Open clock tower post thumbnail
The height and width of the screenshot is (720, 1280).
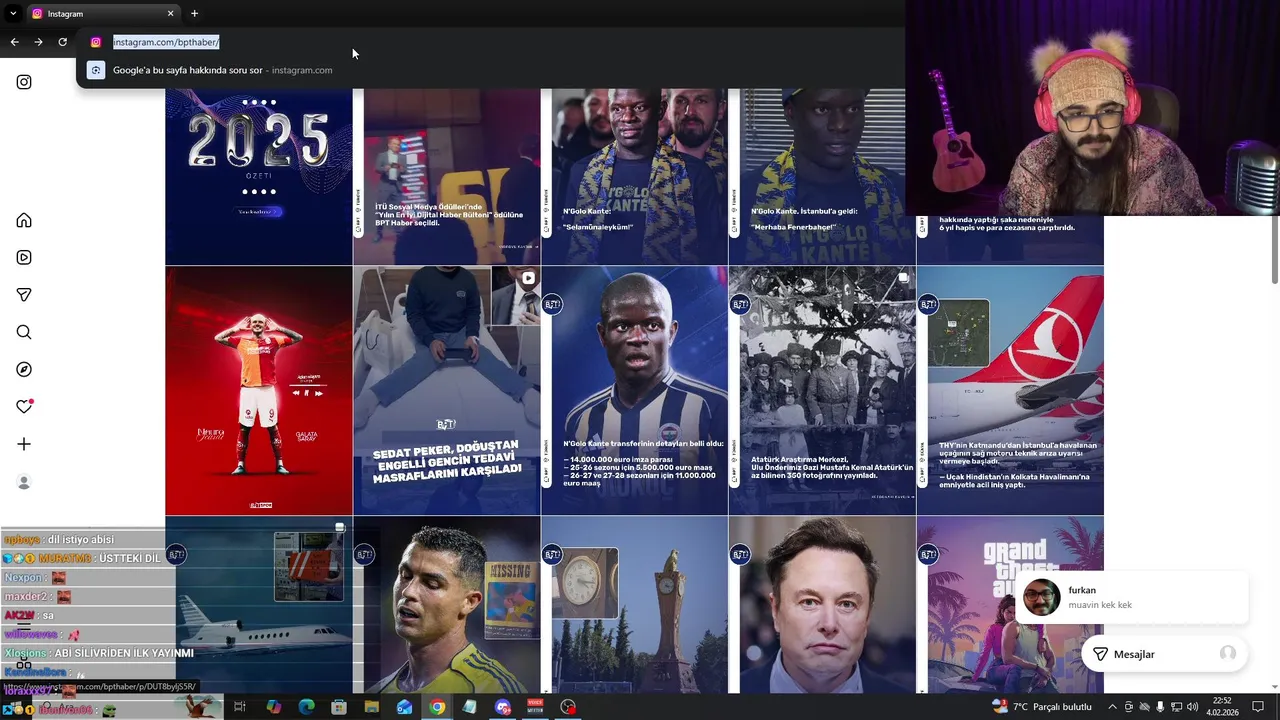(634, 604)
